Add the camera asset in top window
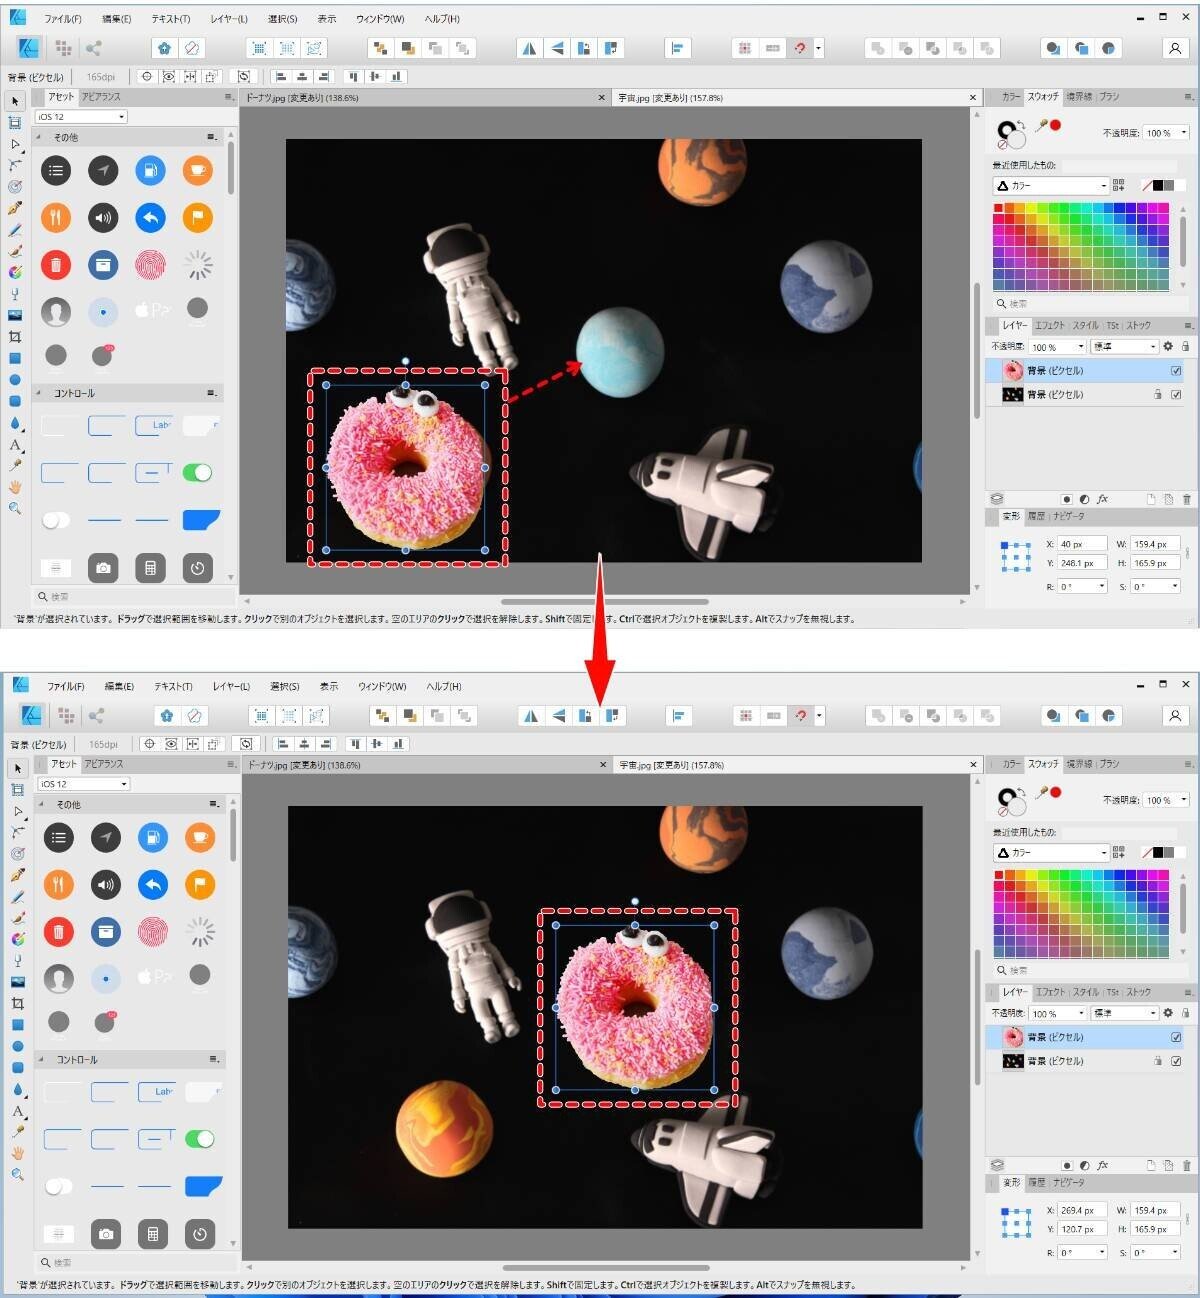Image resolution: width=1200 pixels, height=1298 pixels. click(x=103, y=568)
